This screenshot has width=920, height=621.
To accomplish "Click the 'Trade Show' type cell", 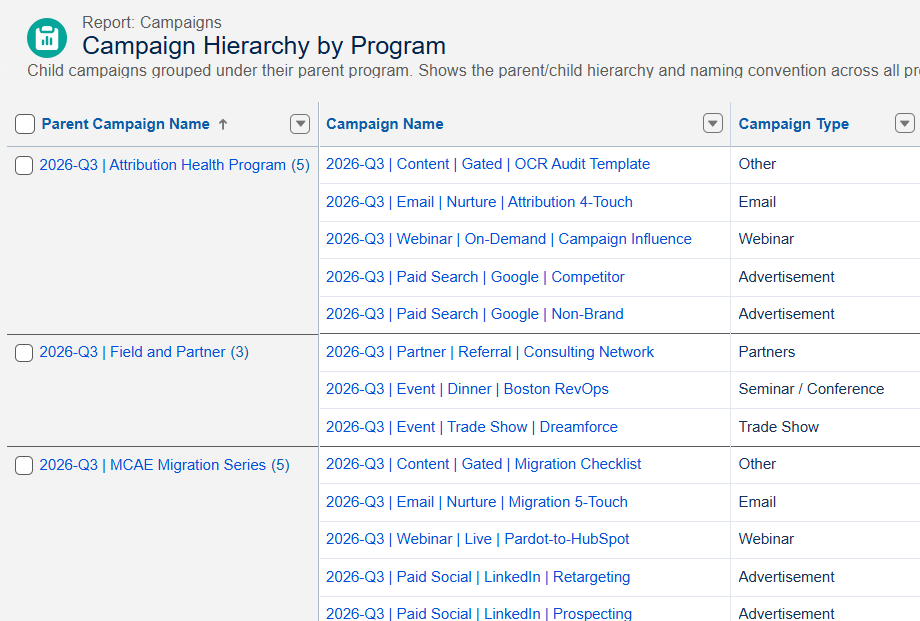I will [x=779, y=427].
